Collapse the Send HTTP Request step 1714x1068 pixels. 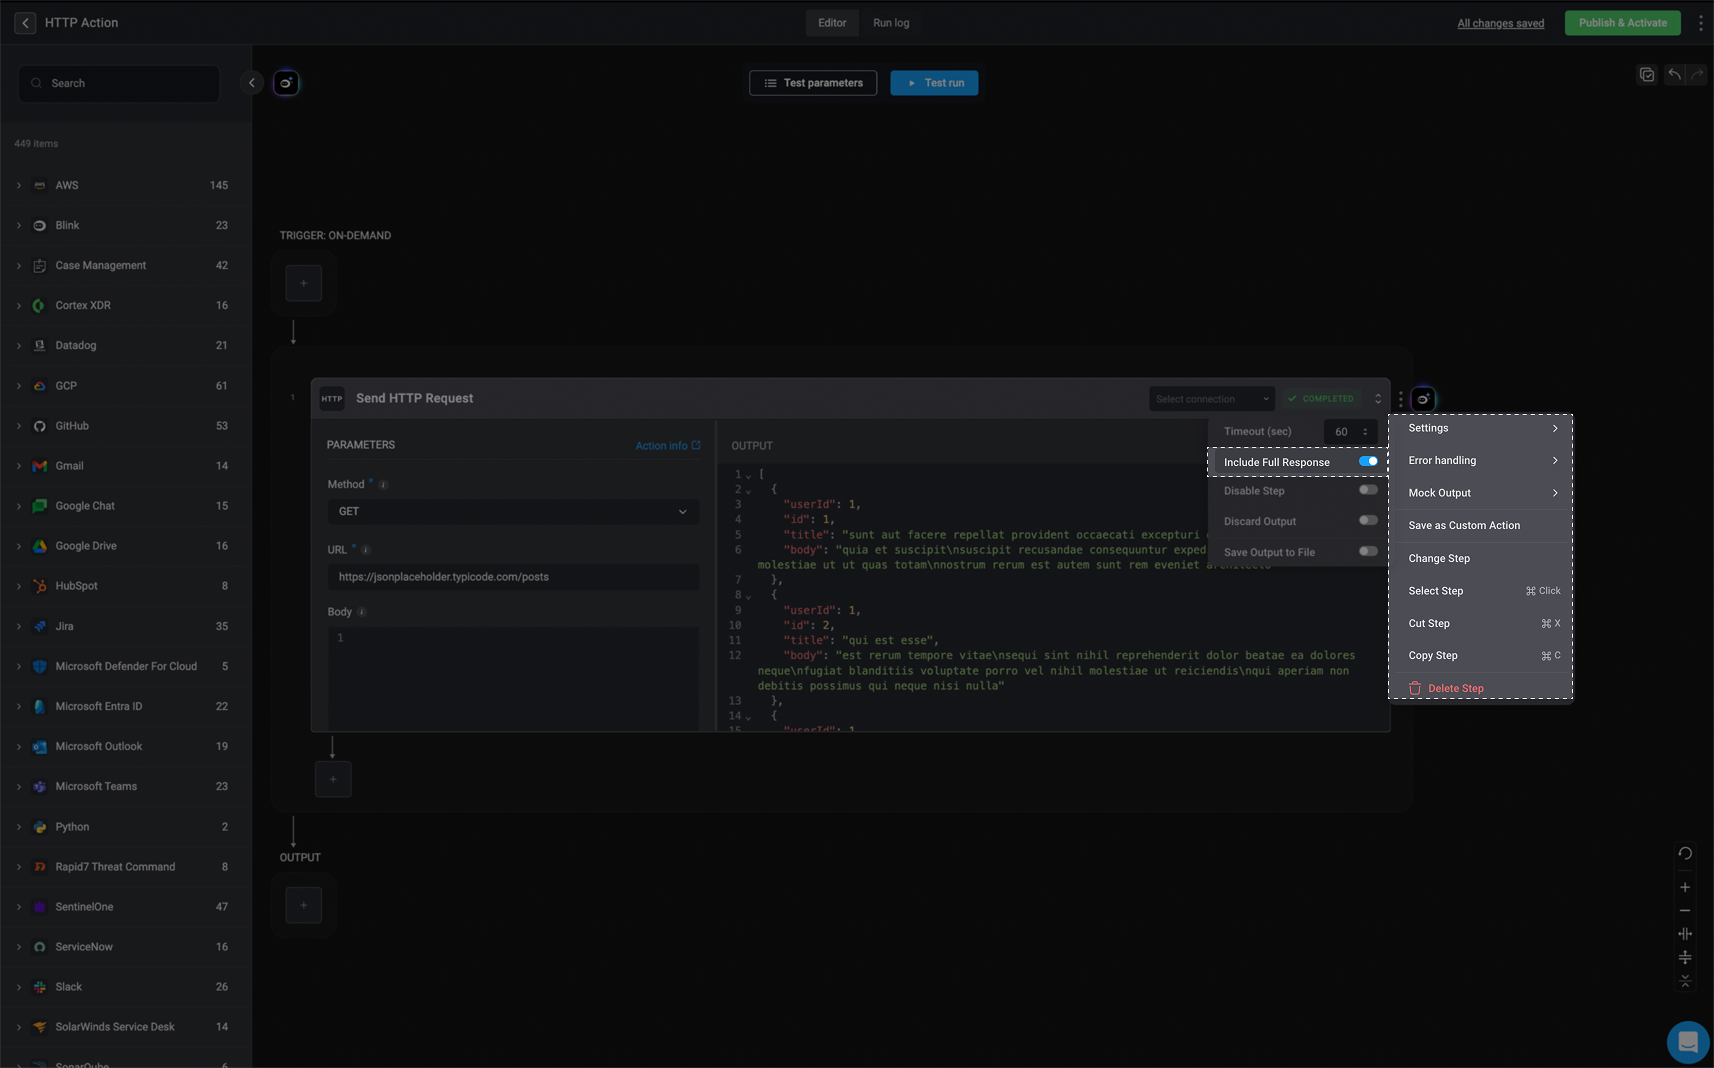[1378, 399]
